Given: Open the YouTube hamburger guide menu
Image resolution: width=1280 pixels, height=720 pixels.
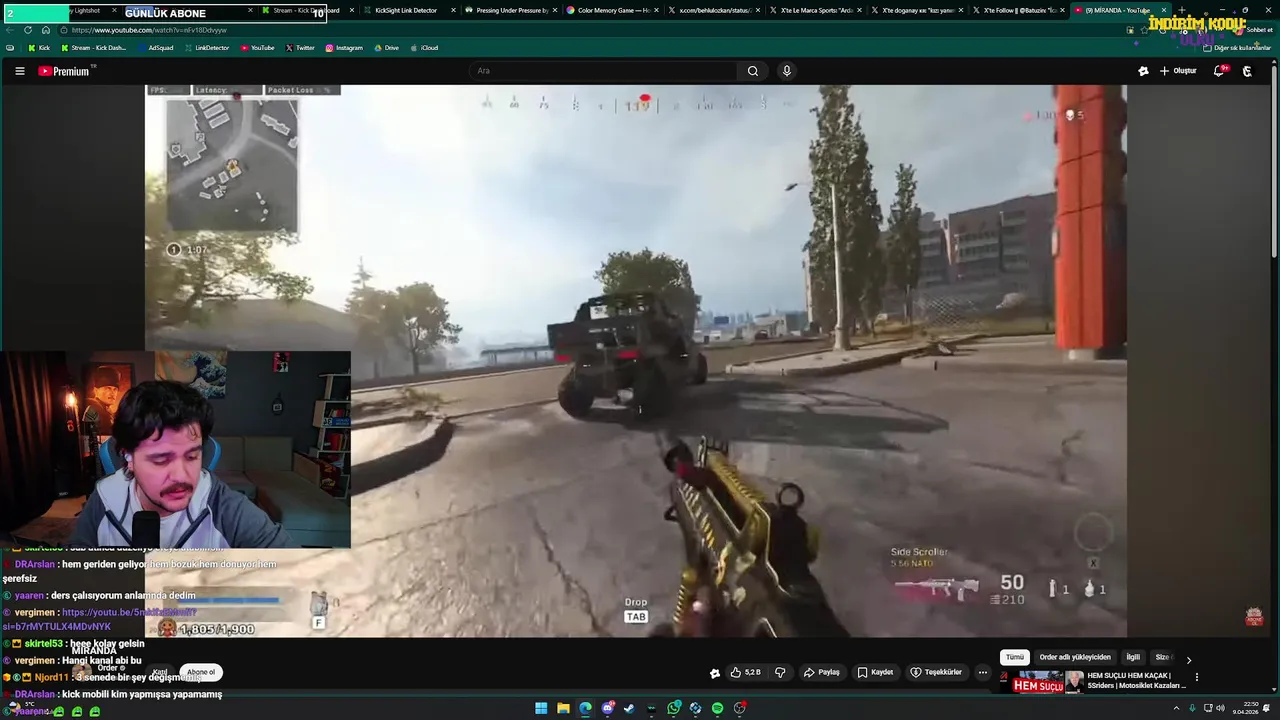Looking at the screenshot, I should pyautogui.click(x=19, y=71).
